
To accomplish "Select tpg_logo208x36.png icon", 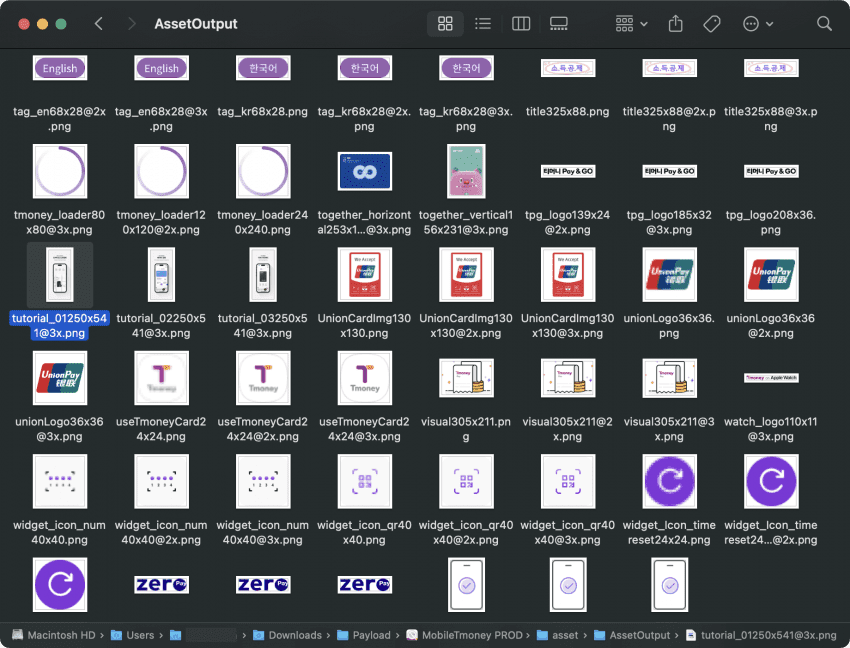I will (771, 171).
